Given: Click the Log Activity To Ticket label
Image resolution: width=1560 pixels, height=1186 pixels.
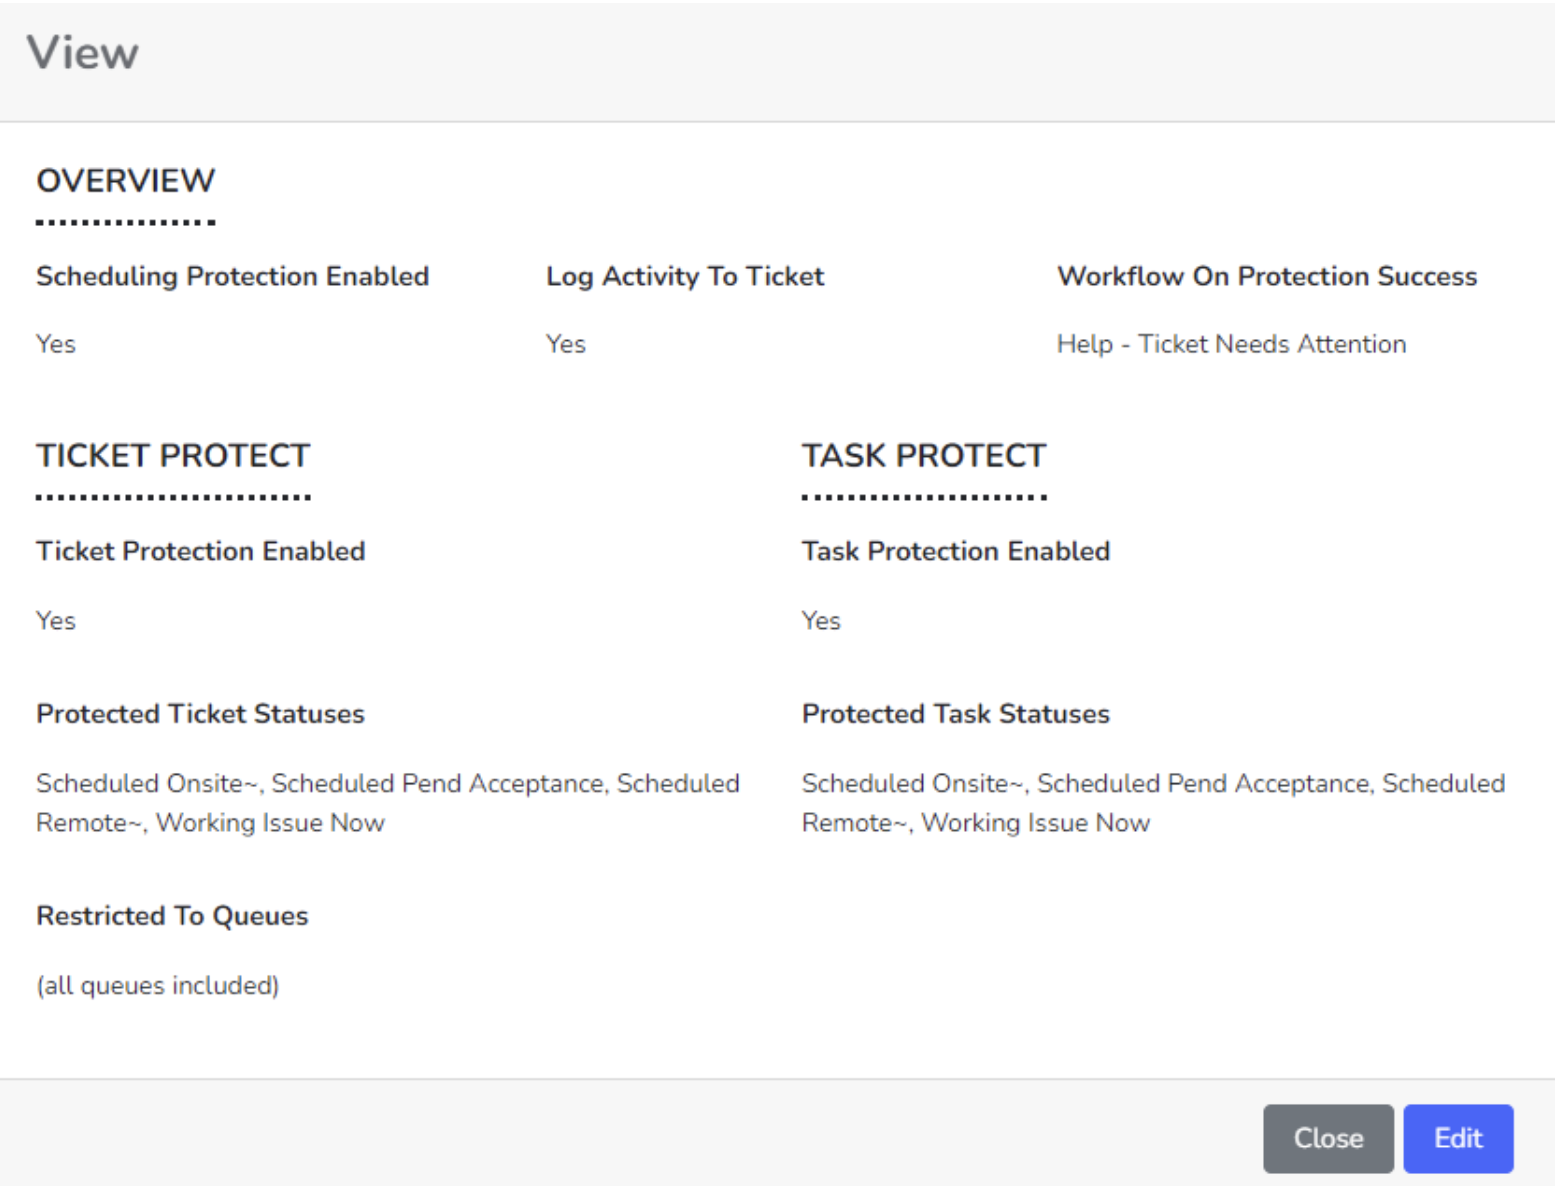Looking at the screenshot, I should tap(685, 276).
